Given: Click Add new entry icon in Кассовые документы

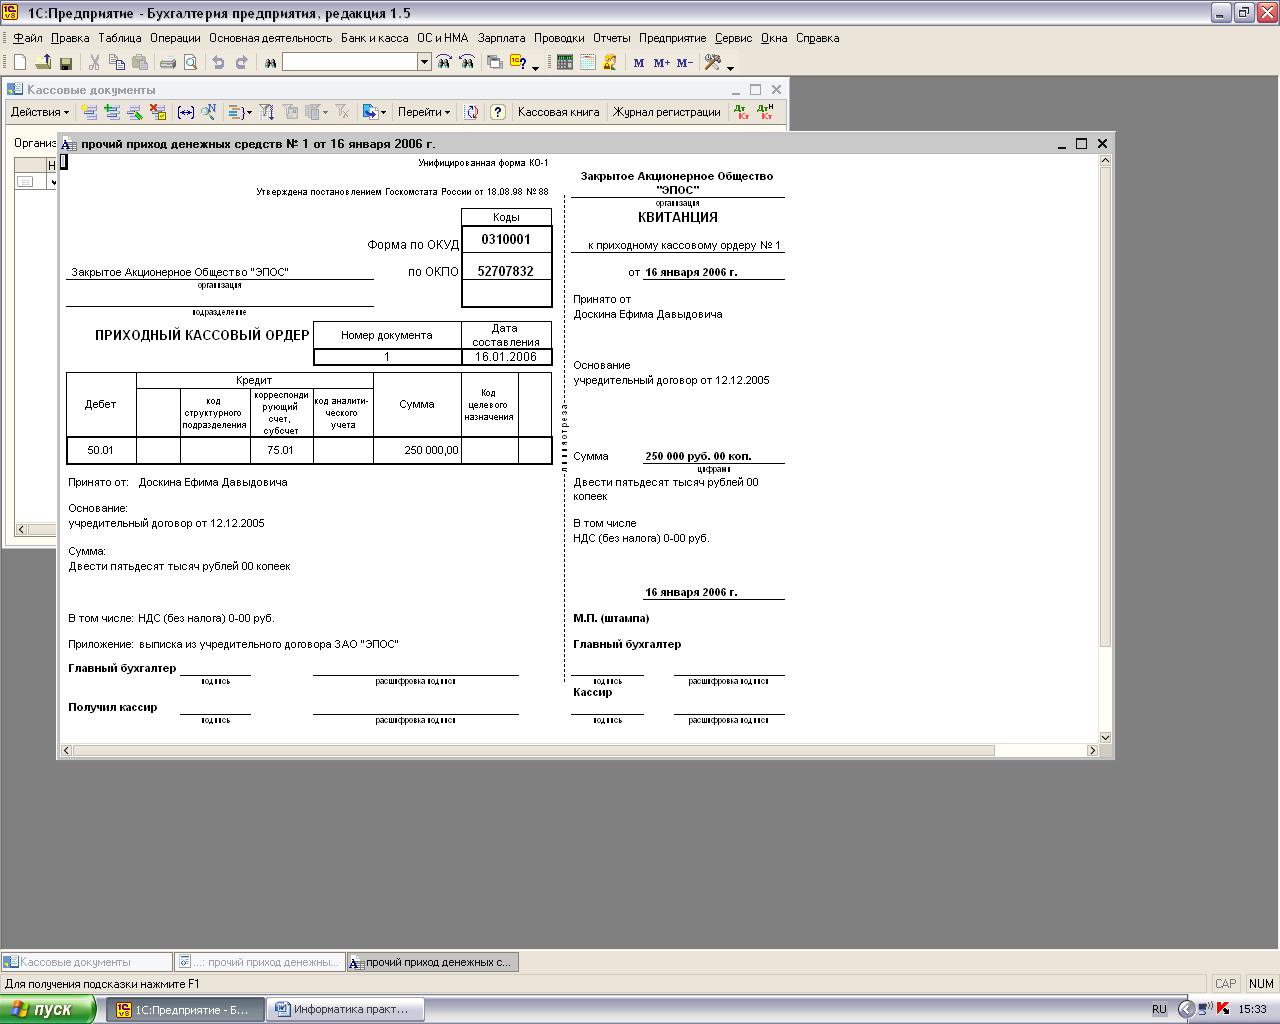Looking at the screenshot, I should click(x=90, y=112).
